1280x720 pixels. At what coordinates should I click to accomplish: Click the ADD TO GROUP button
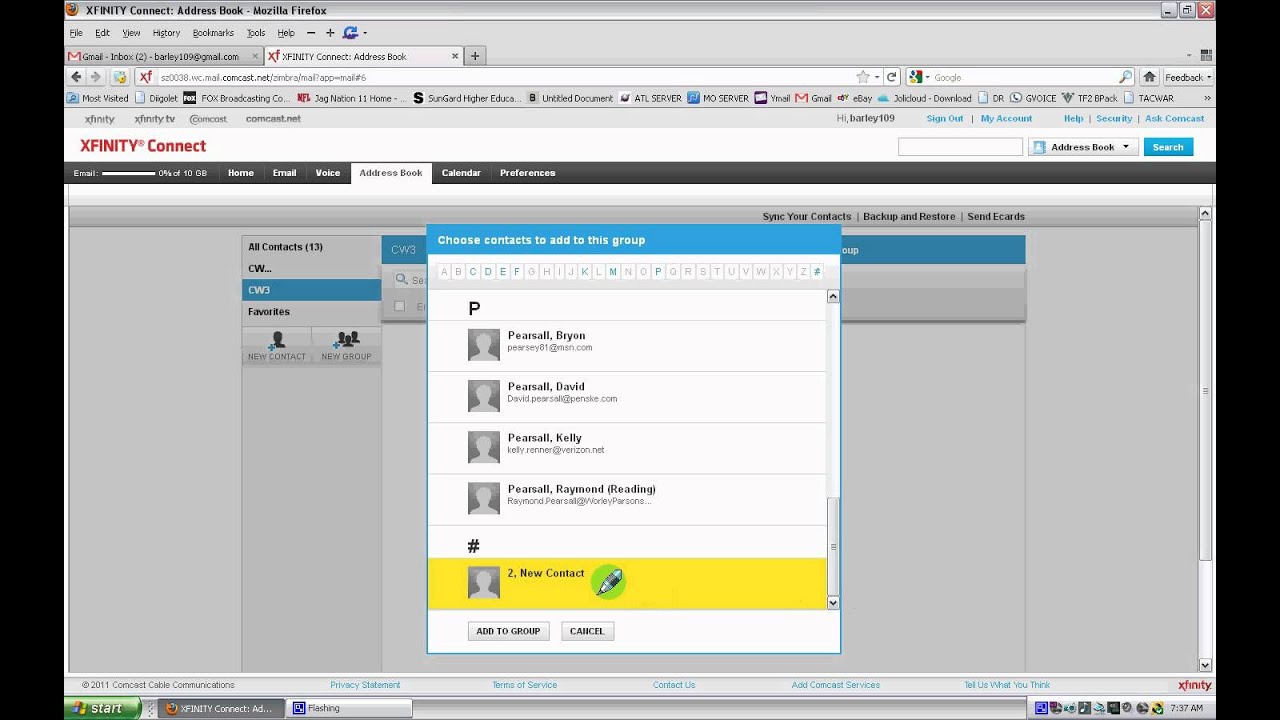tap(508, 631)
